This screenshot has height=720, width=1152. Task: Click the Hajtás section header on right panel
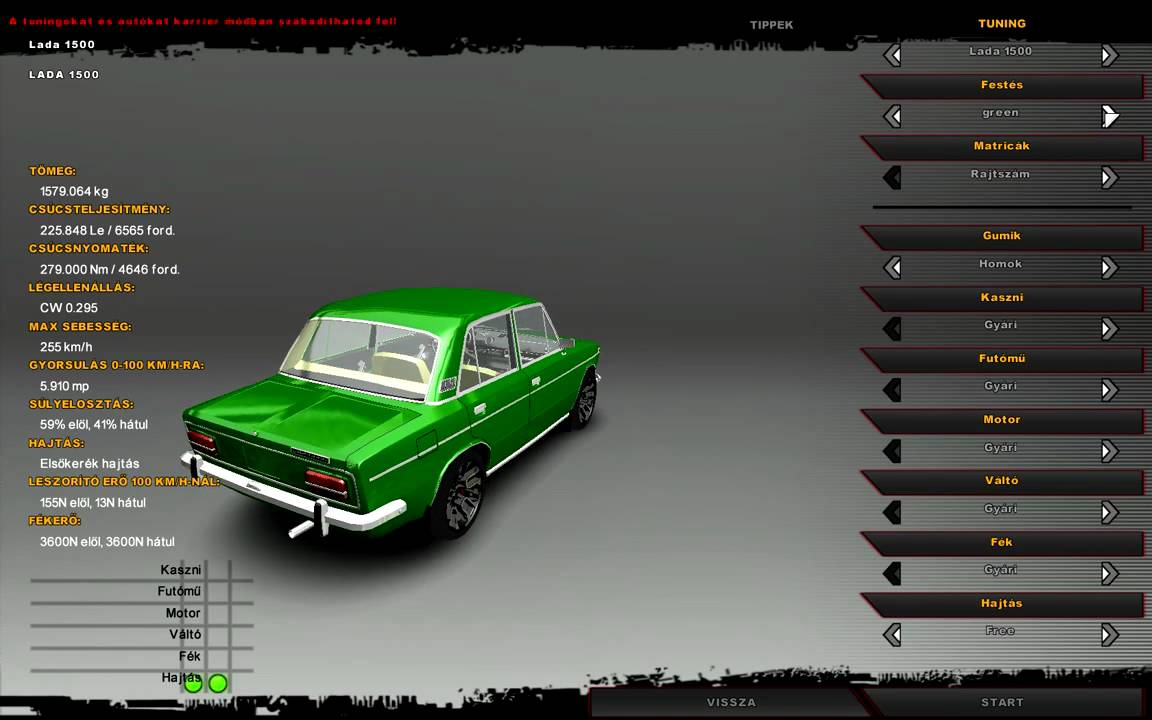pos(1002,603)
